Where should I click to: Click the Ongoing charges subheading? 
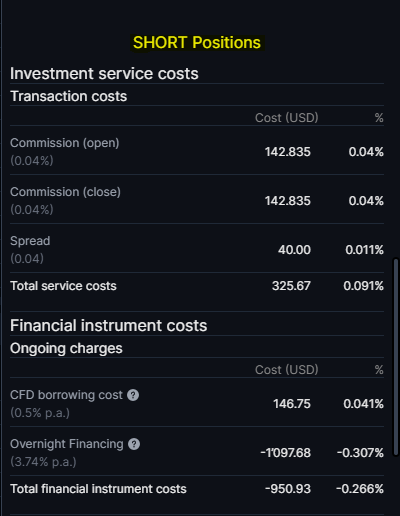(x=66, y=348)
